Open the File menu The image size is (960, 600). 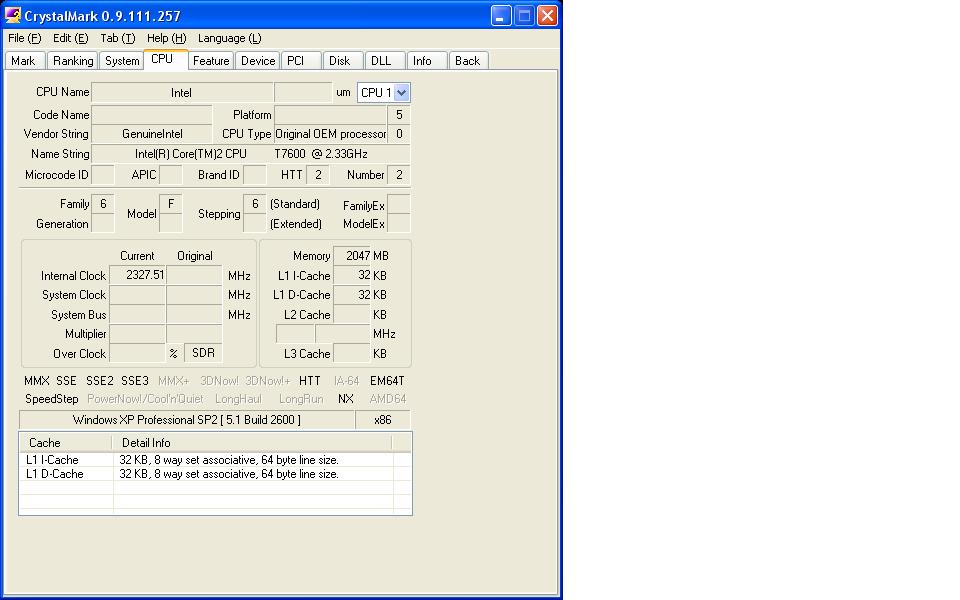24,38
